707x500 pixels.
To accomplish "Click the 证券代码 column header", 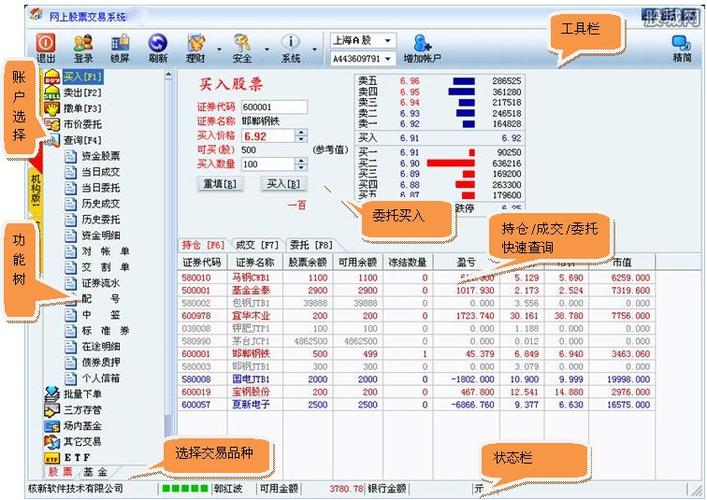I will point(202,262).
